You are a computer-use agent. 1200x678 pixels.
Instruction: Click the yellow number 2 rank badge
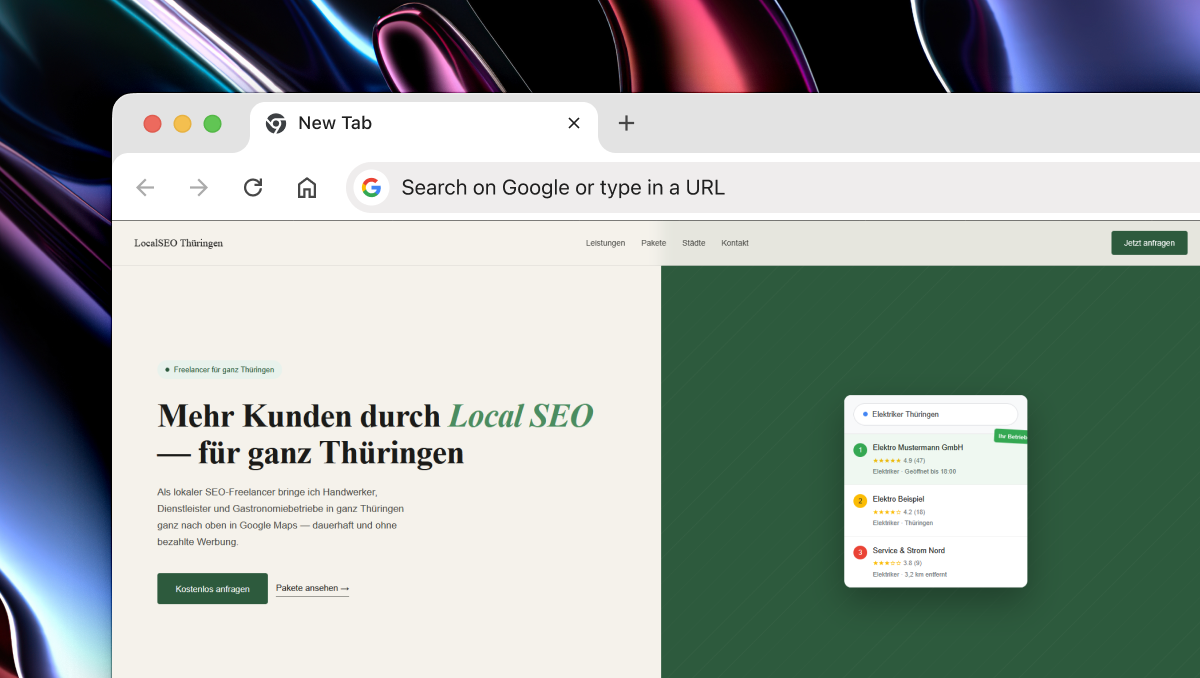tap(860, 501)
